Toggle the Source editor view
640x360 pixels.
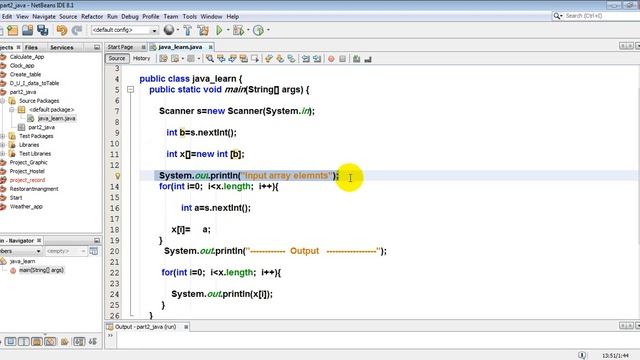[117, 58]
